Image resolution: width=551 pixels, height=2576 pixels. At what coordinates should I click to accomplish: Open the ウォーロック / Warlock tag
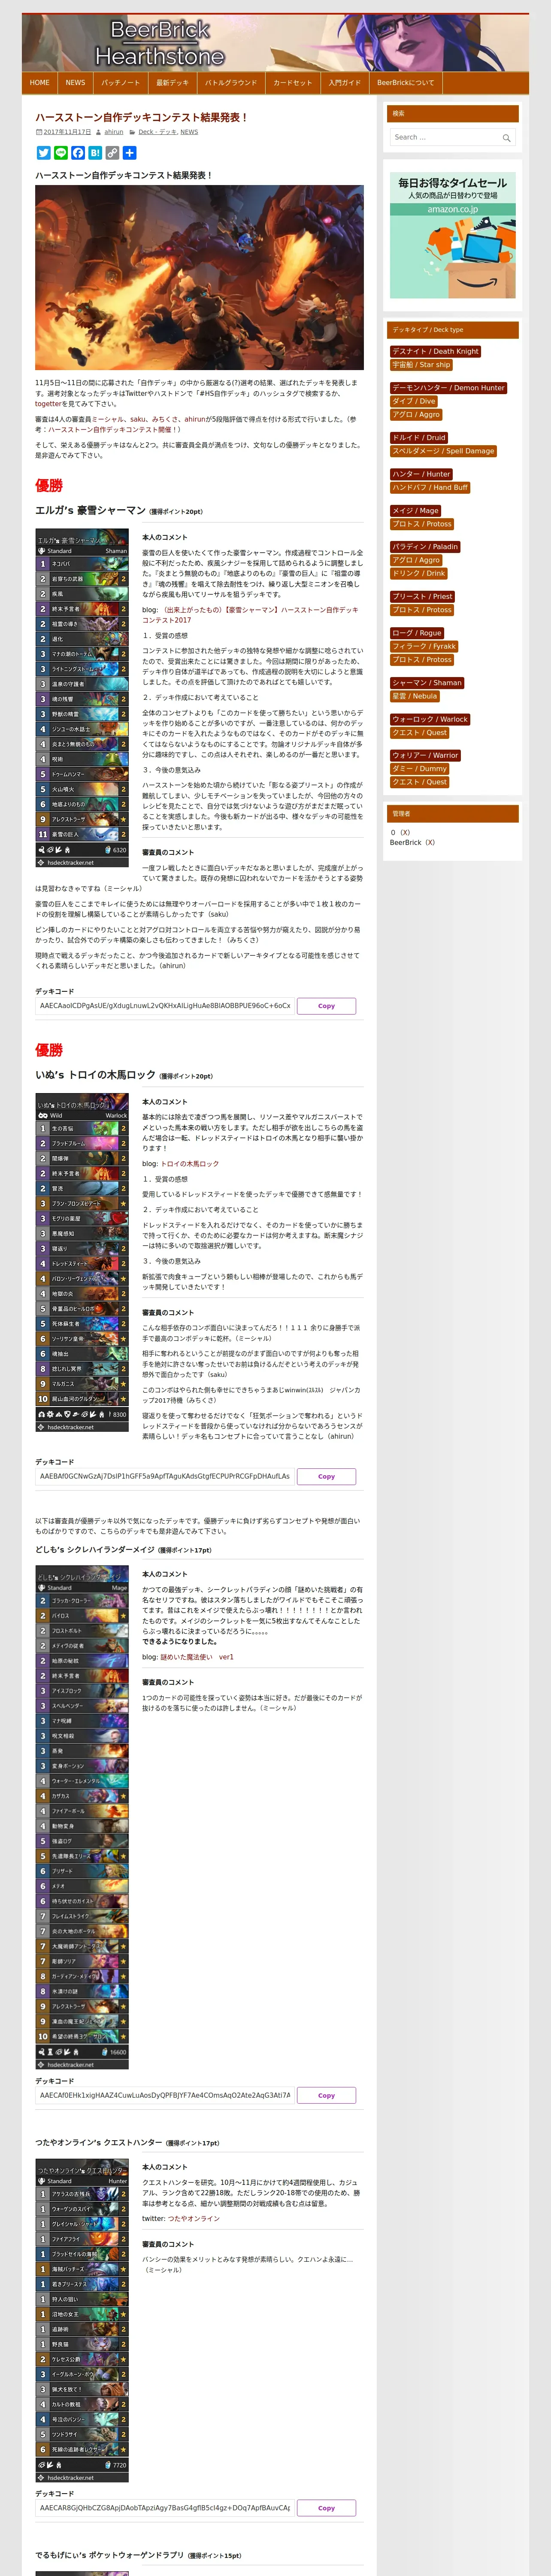pos(431,719)
